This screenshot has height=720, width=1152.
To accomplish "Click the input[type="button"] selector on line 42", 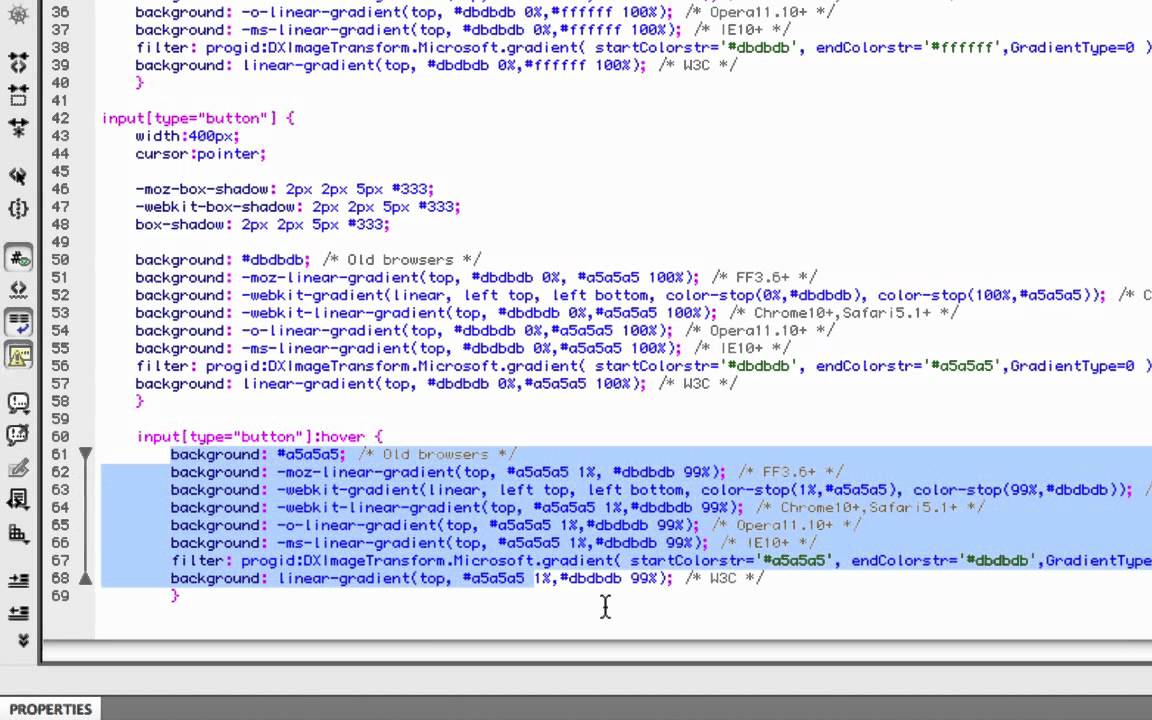I will 190,118.
